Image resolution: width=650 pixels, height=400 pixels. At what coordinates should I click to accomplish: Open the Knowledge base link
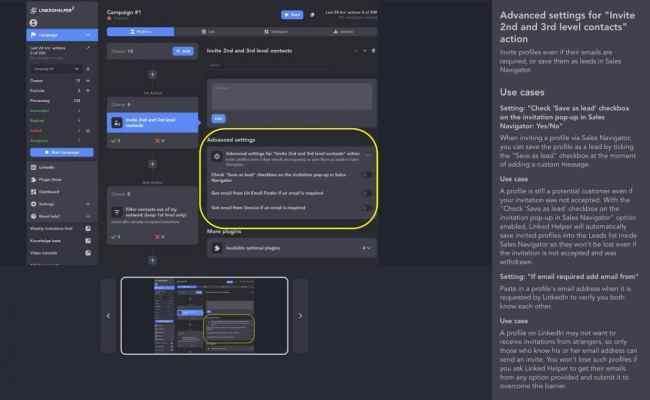(x=45, y=241)
